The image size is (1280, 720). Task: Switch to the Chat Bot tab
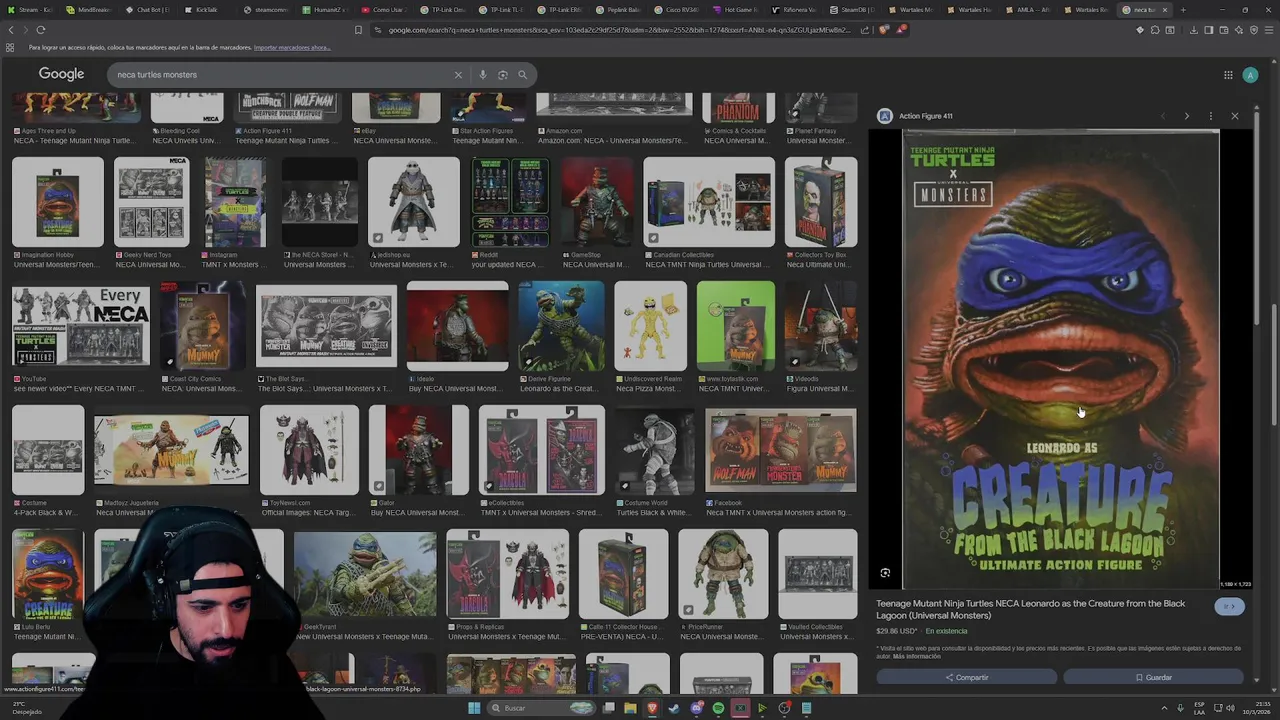point(148,10)
